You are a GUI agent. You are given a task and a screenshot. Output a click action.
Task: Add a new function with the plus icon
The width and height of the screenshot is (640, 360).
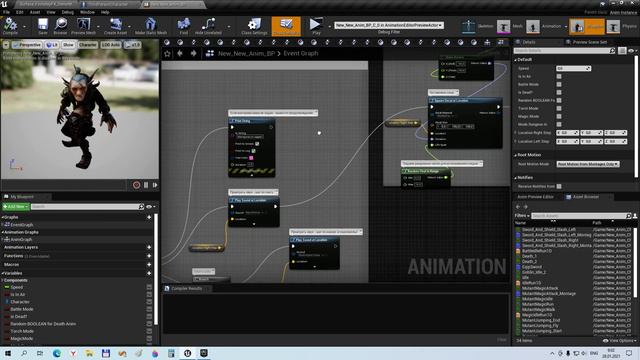149,256
